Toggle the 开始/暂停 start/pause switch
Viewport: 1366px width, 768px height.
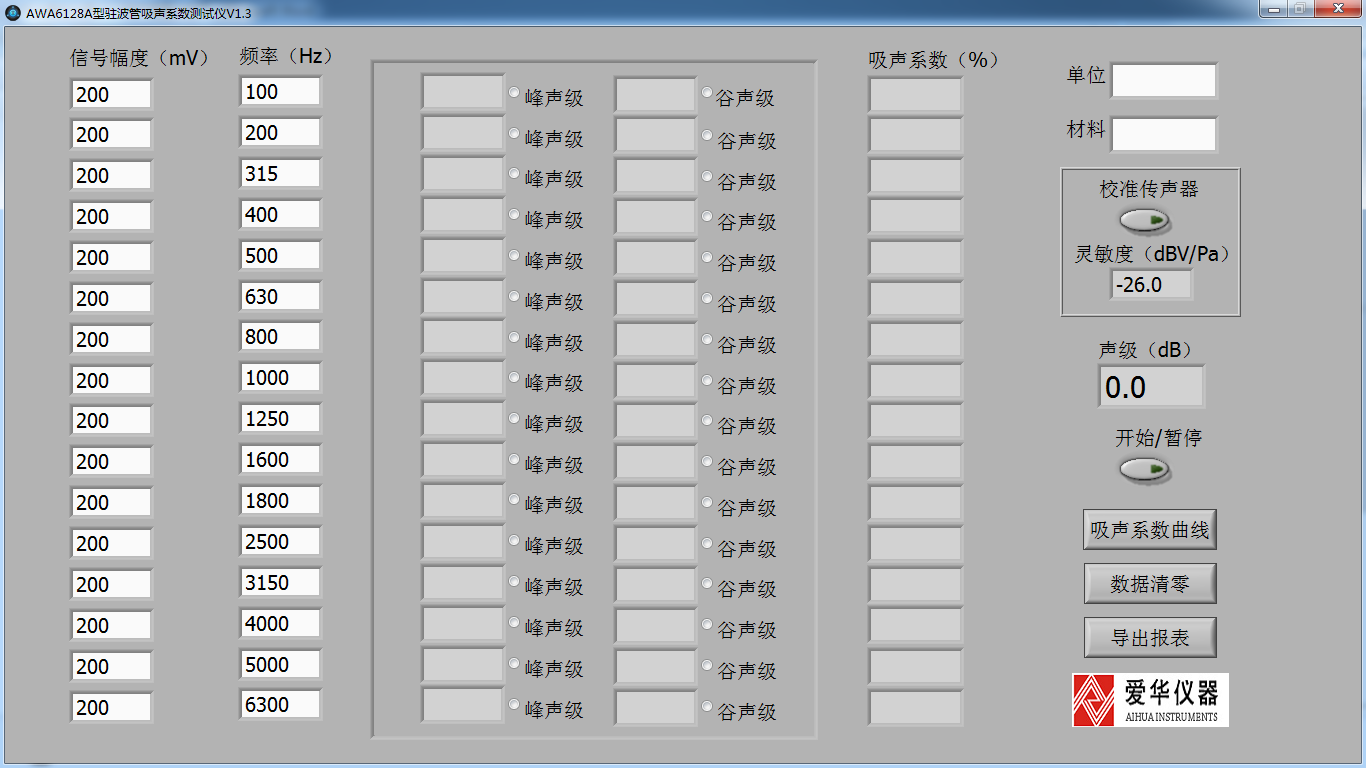pyautogui.click(x=1145, y=469)
